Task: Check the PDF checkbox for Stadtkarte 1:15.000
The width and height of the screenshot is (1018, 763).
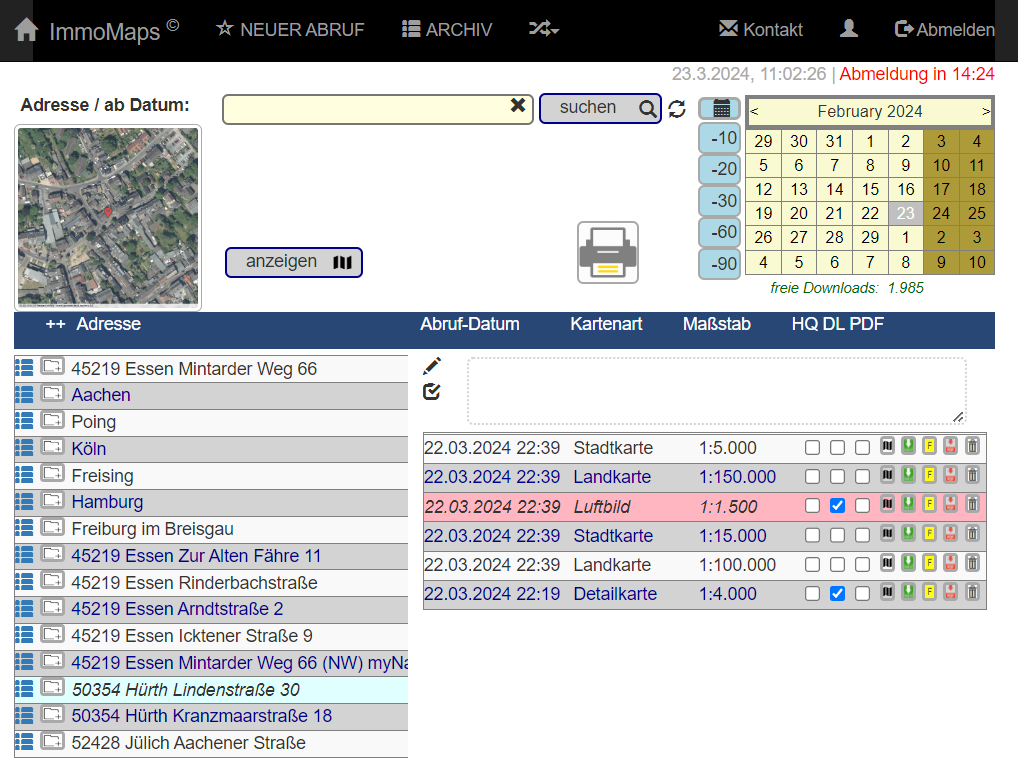Action: (x=862, y=536)
